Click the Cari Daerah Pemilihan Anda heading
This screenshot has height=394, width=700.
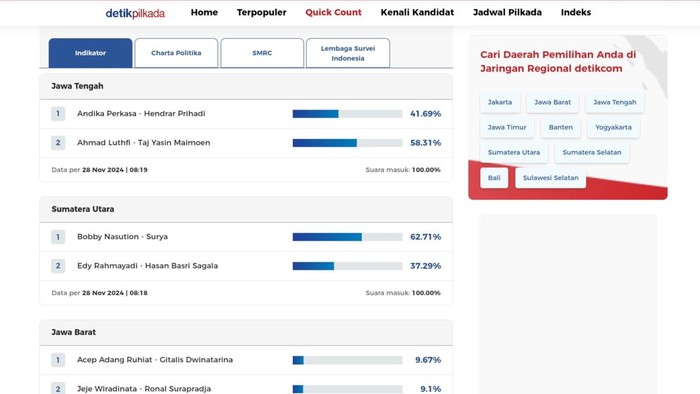(x=558, y=62)
